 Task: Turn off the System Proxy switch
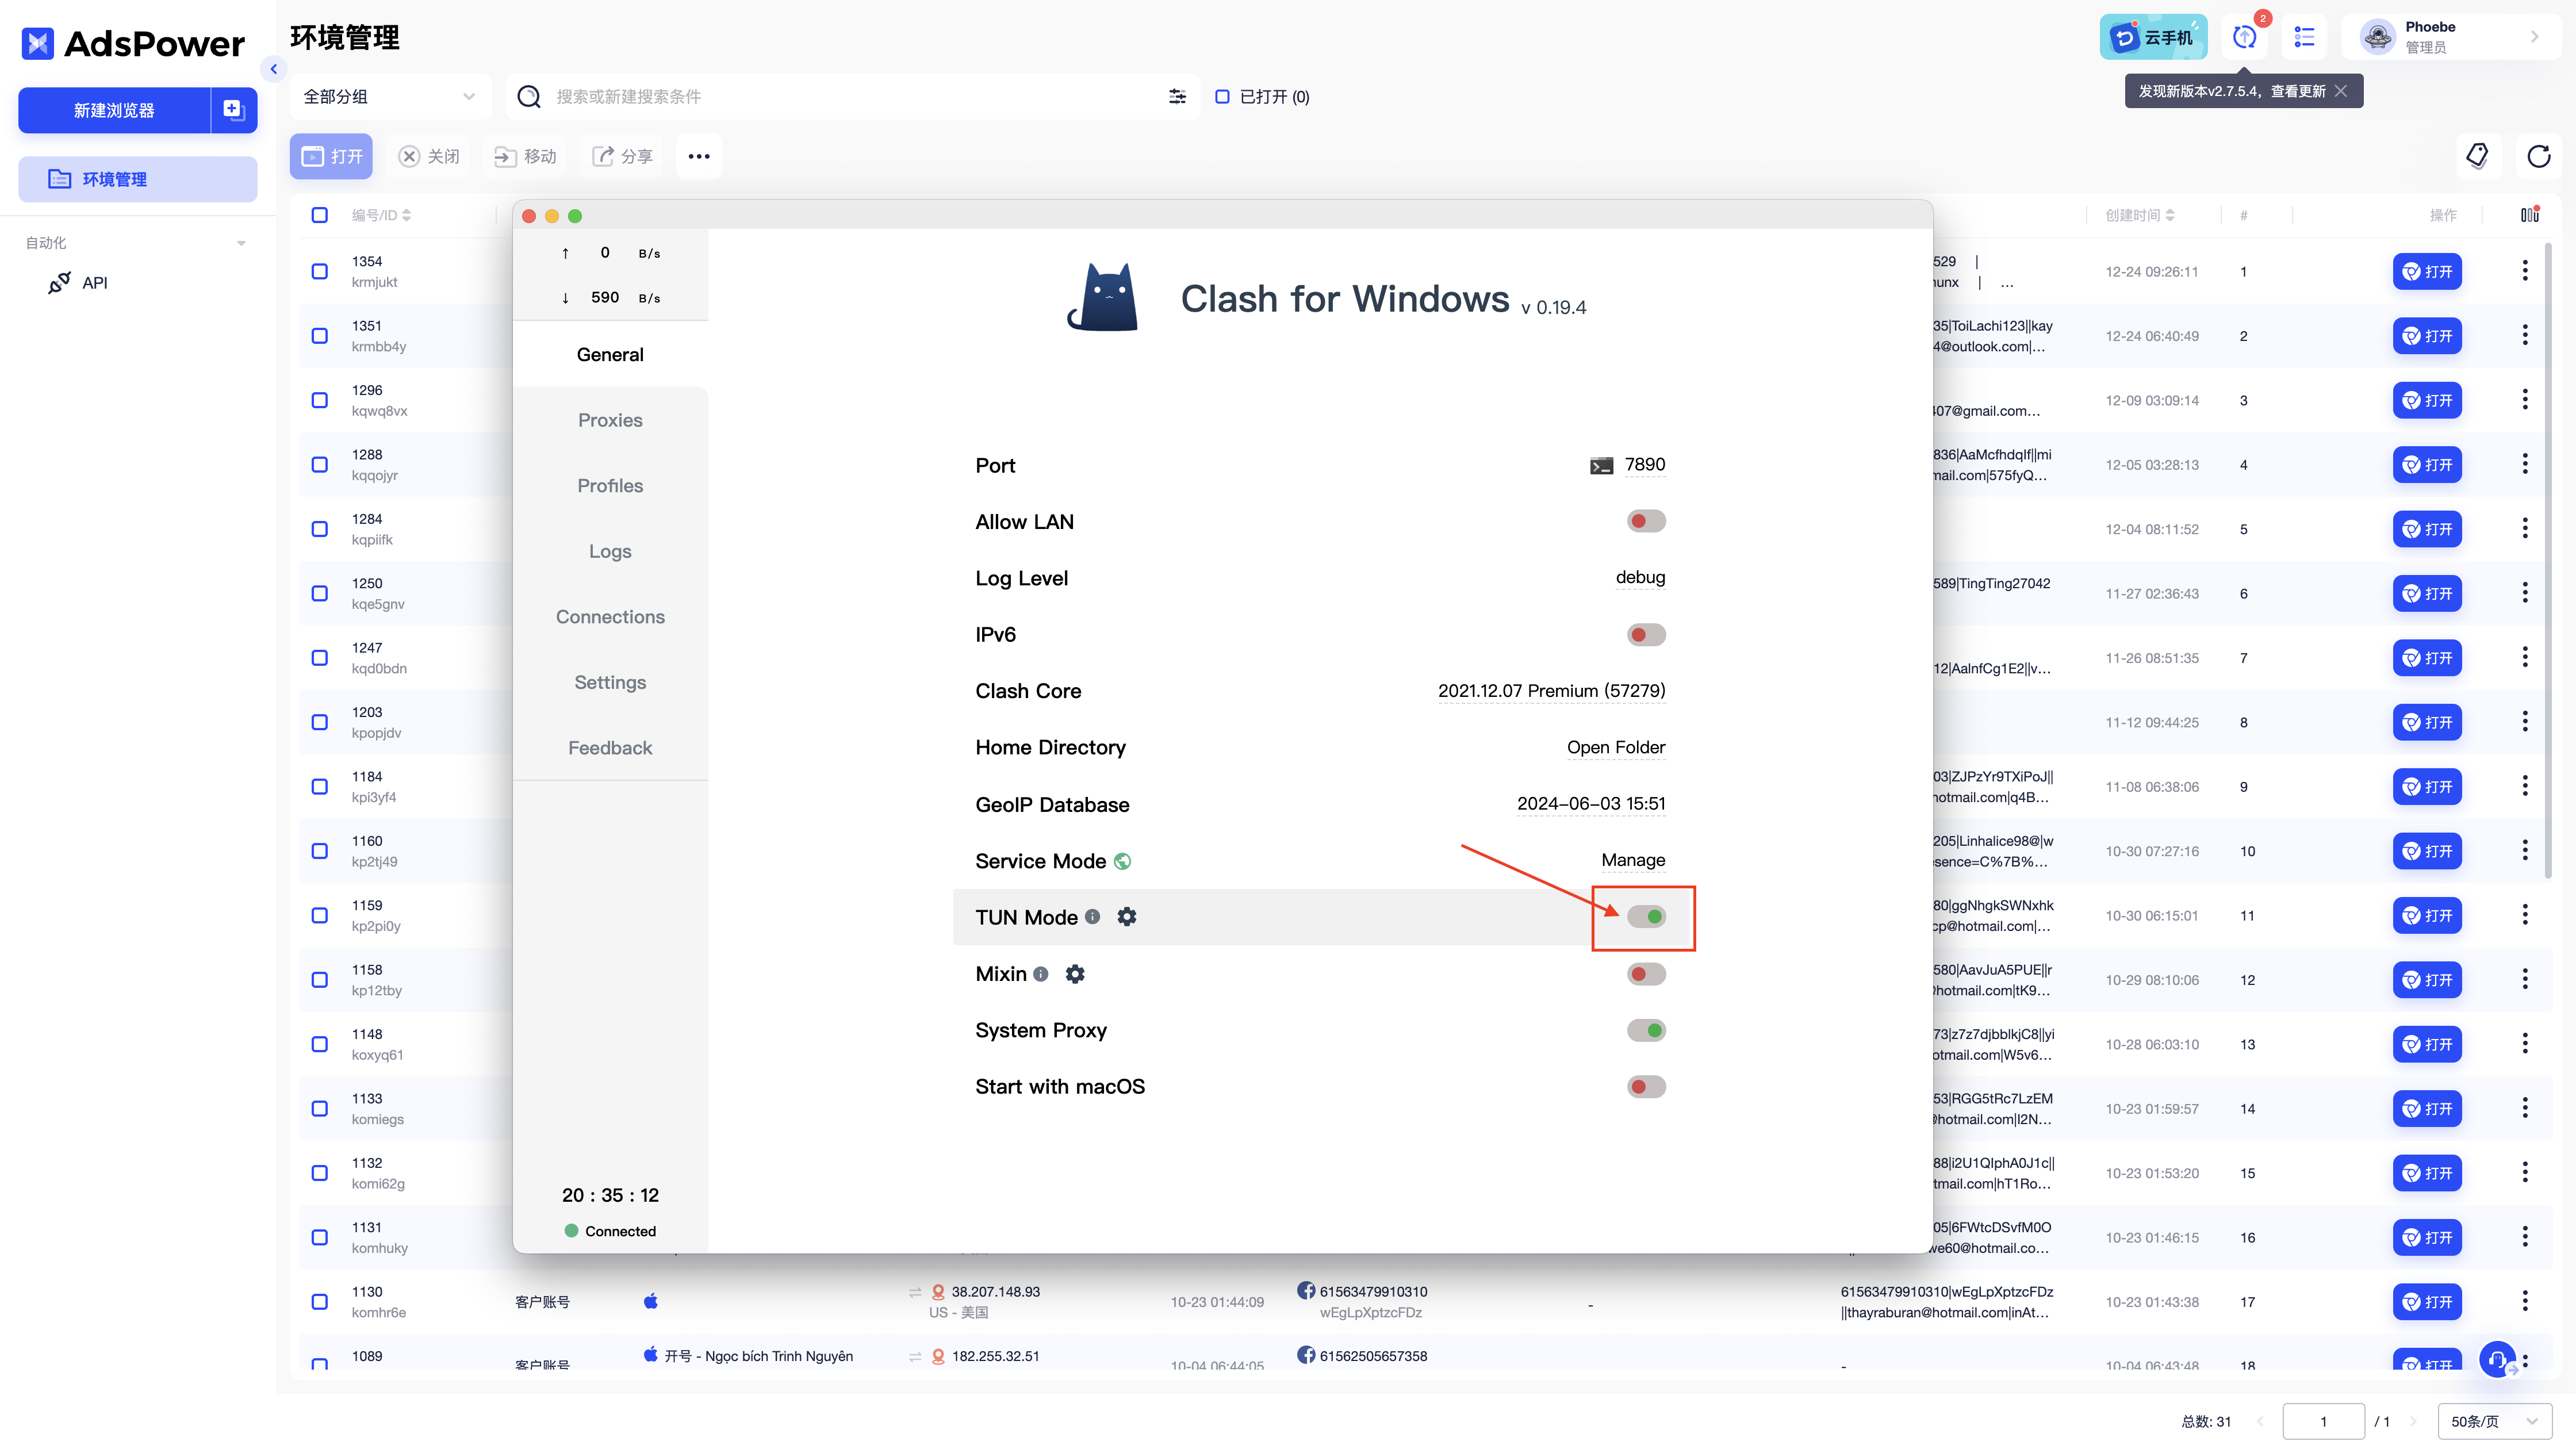pos(1646,1030)
